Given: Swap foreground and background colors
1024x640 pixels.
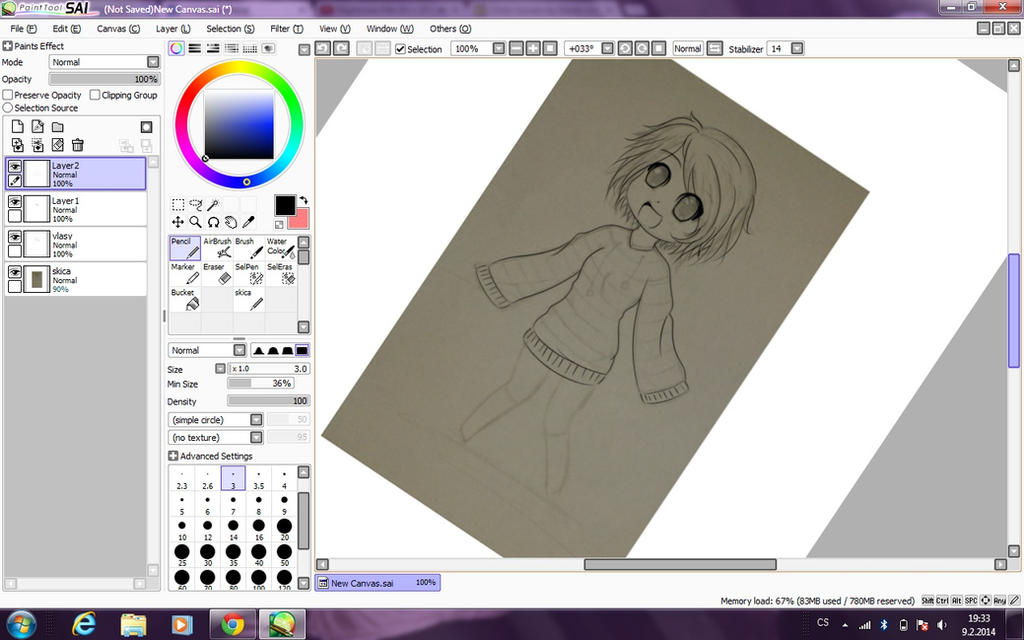Looking at the screenshot, I should (304, 201).
